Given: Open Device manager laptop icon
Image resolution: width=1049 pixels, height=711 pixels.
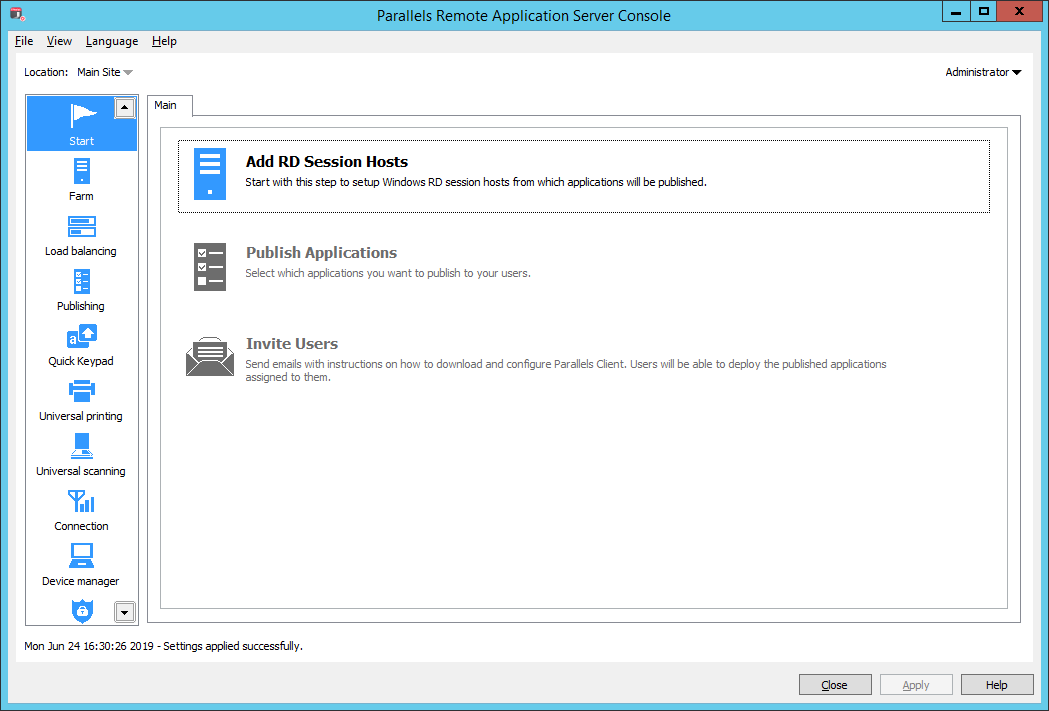Looking at the screenshot, I should [82, 556].
